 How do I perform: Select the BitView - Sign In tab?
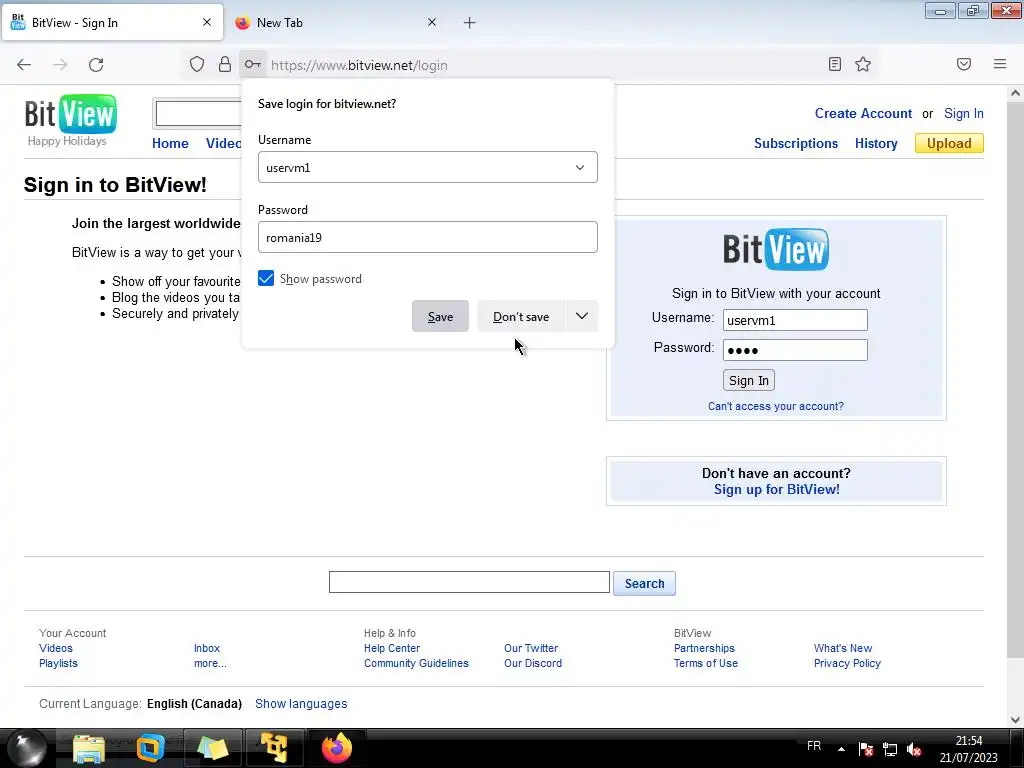(x=112, y=23)
